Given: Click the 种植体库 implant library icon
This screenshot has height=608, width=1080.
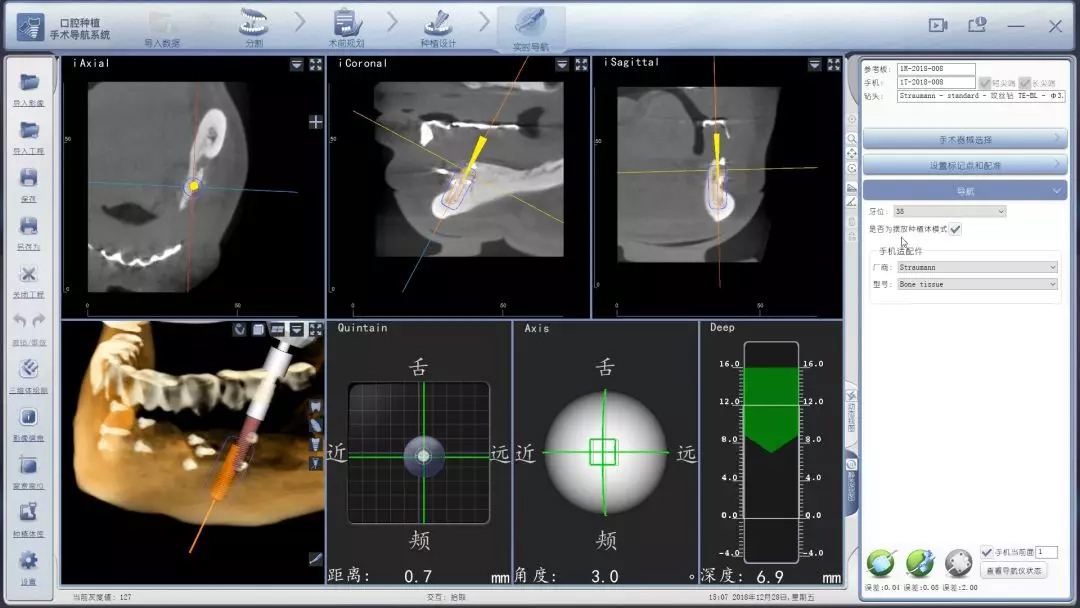Looking at the screenshot, I should tap(29, 514).
